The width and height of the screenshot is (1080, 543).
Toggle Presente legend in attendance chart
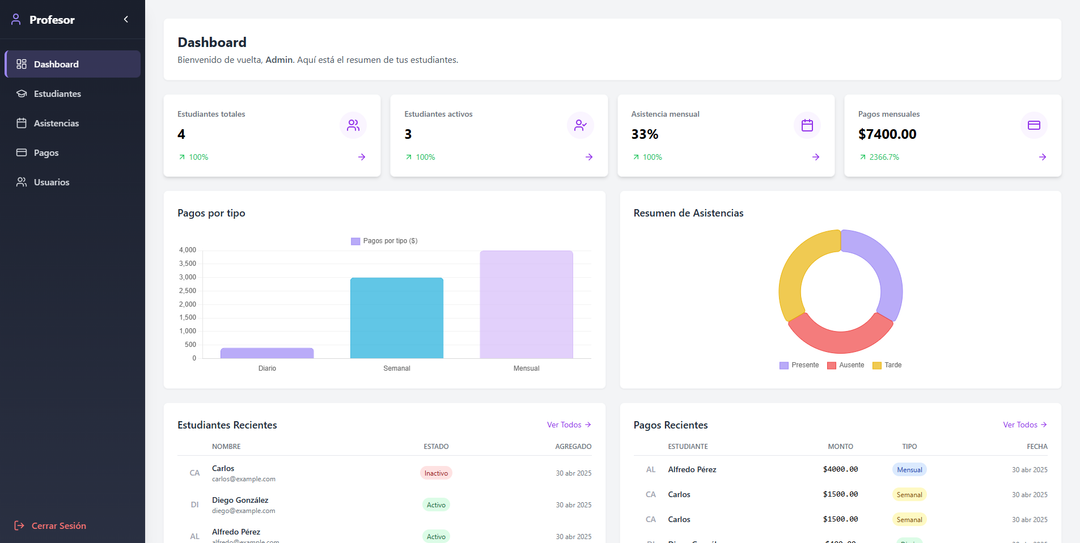(799, 365)
